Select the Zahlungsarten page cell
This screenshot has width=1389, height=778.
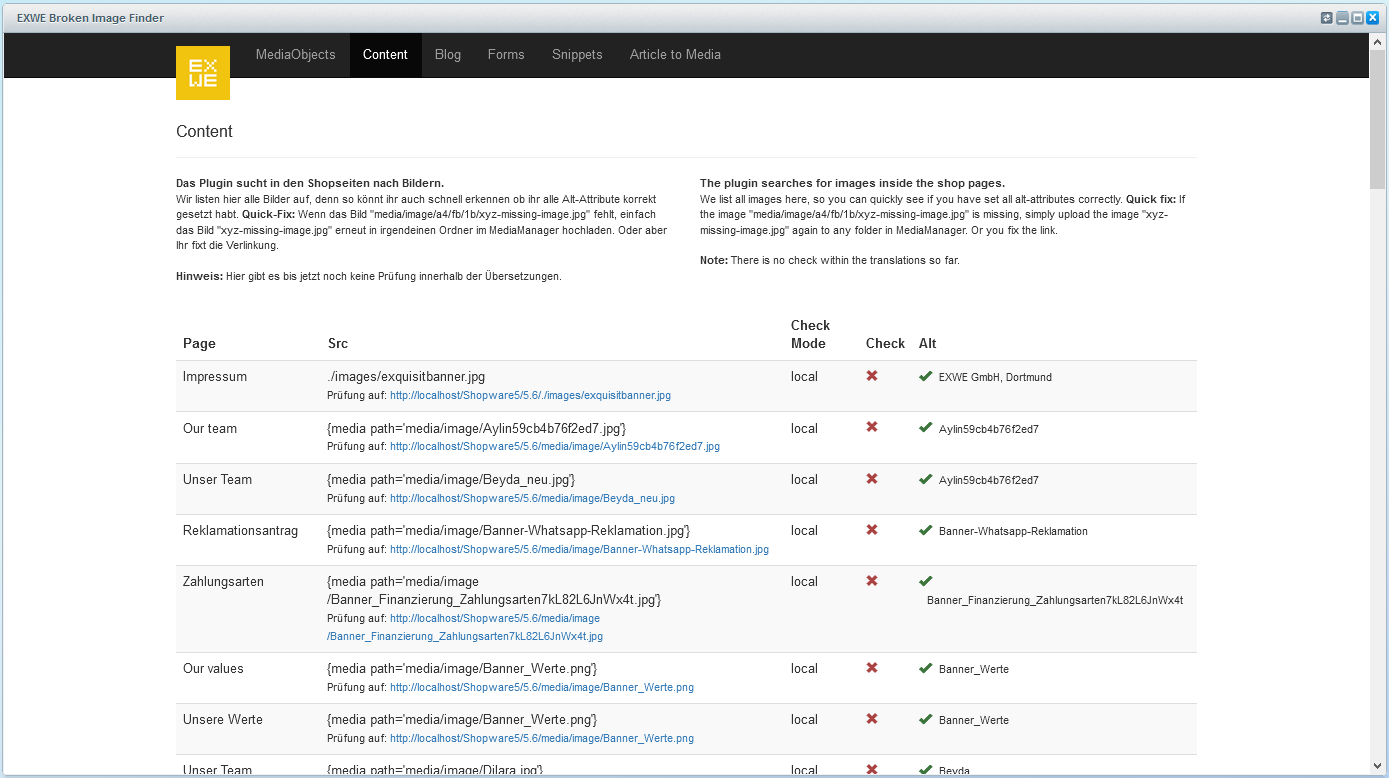pos(223,582)
